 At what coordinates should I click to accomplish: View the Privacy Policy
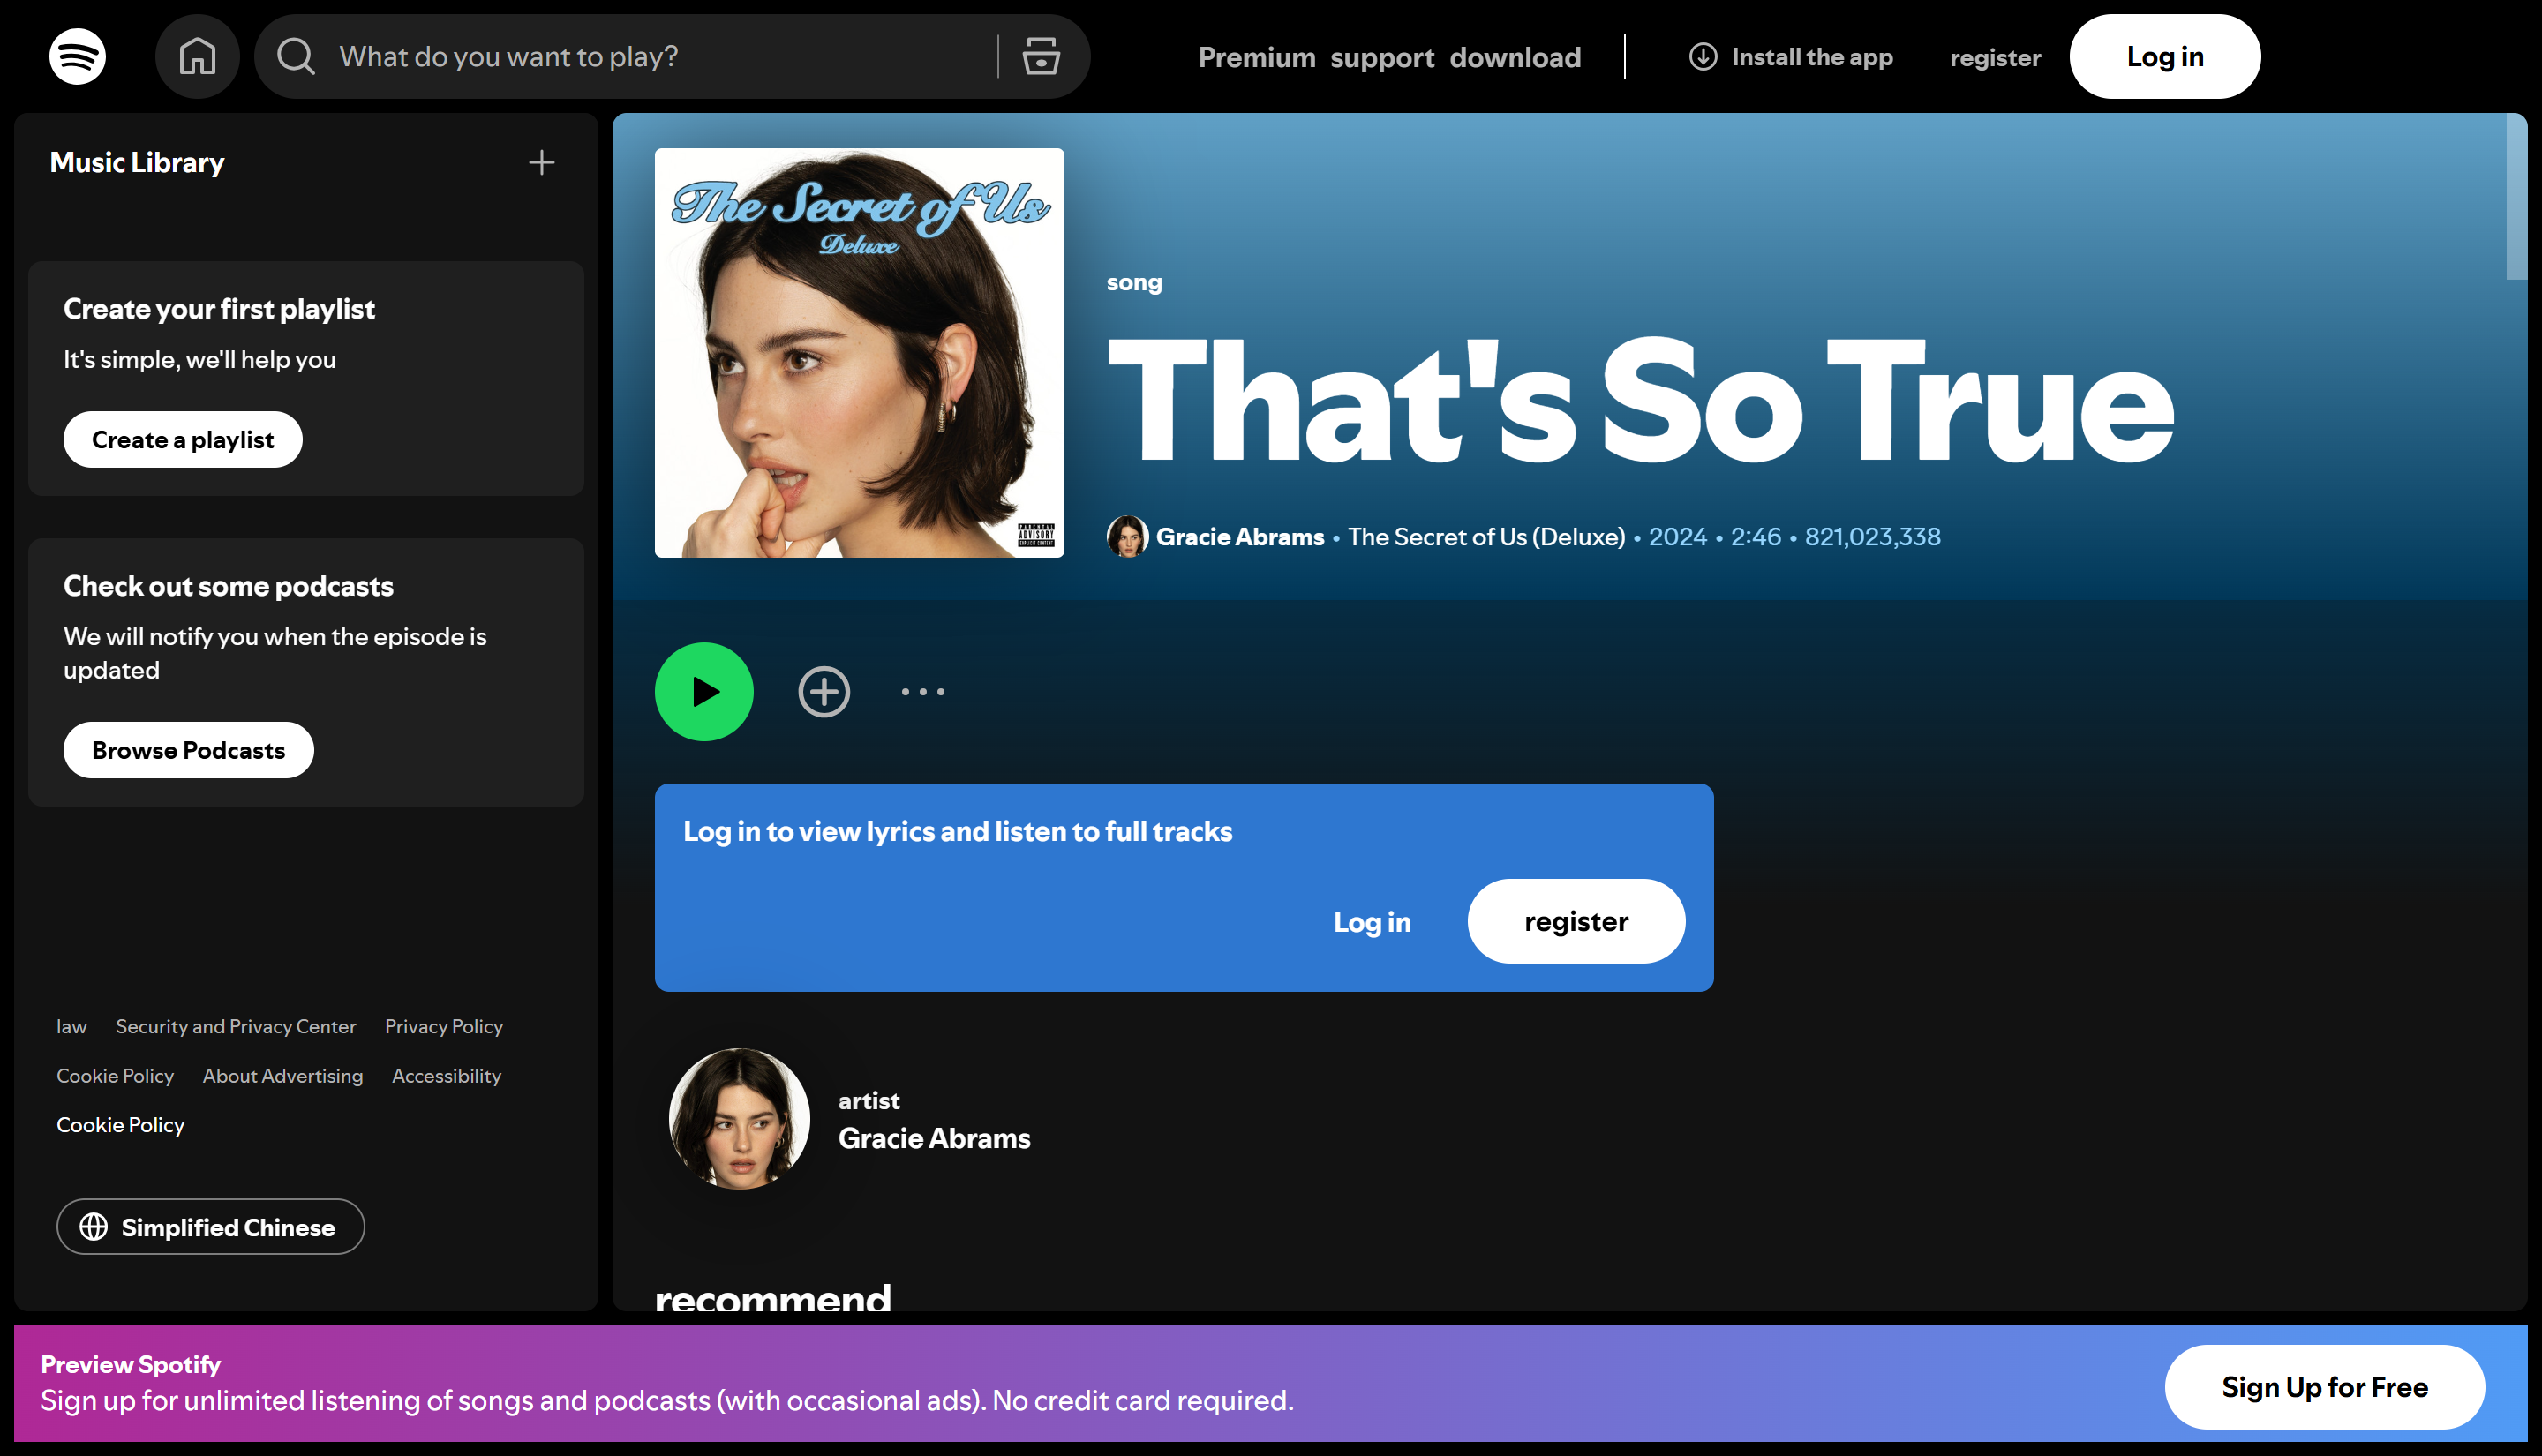click(443, 1026)
